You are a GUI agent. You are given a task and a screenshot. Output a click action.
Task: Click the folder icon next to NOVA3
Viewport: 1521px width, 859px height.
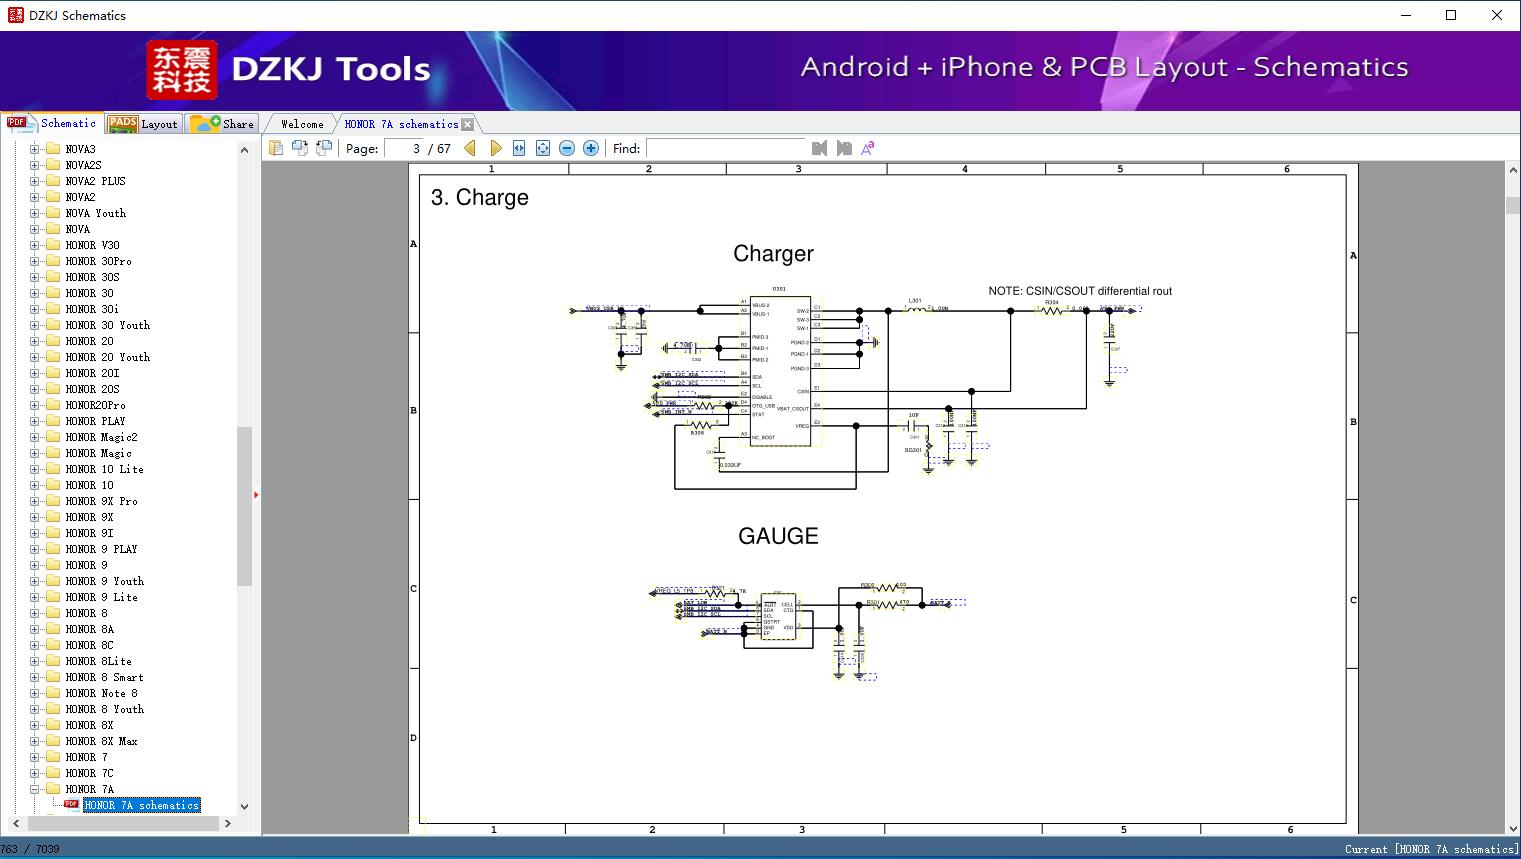(53, 149)
